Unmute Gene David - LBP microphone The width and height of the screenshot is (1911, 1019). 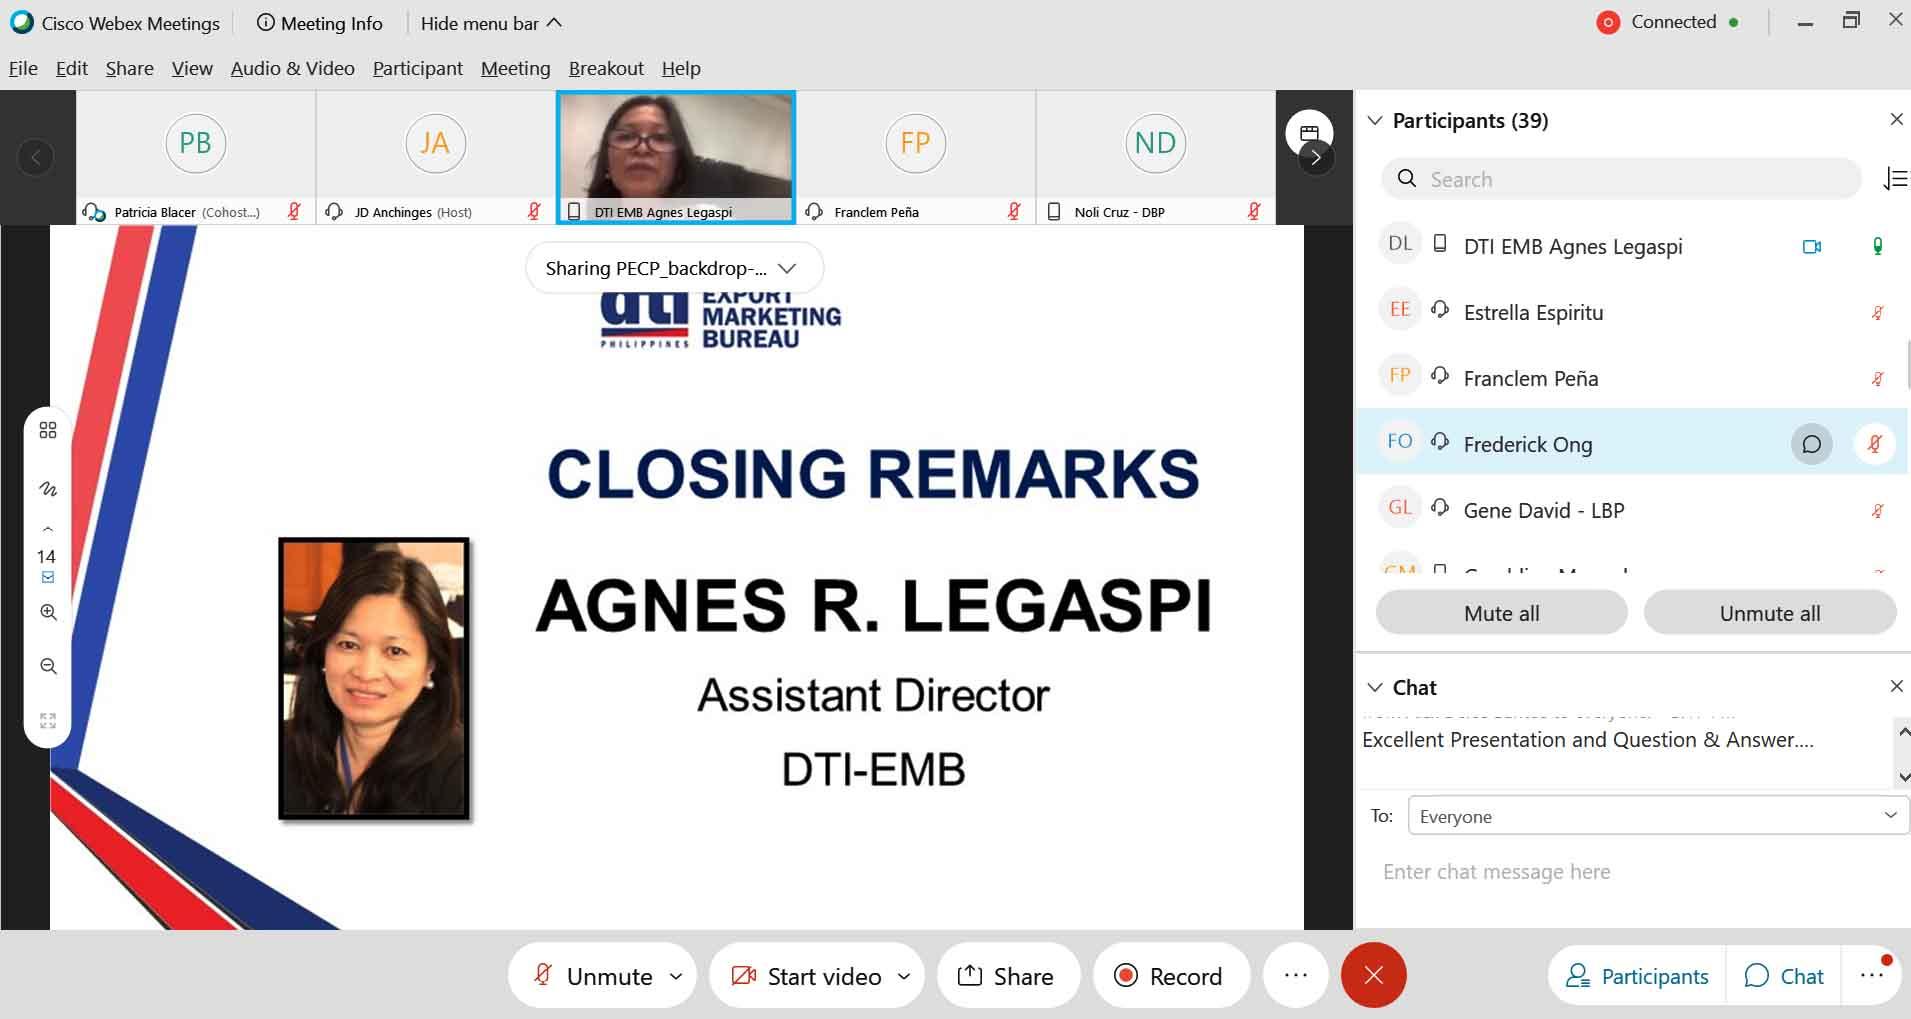click(1877, 510)
